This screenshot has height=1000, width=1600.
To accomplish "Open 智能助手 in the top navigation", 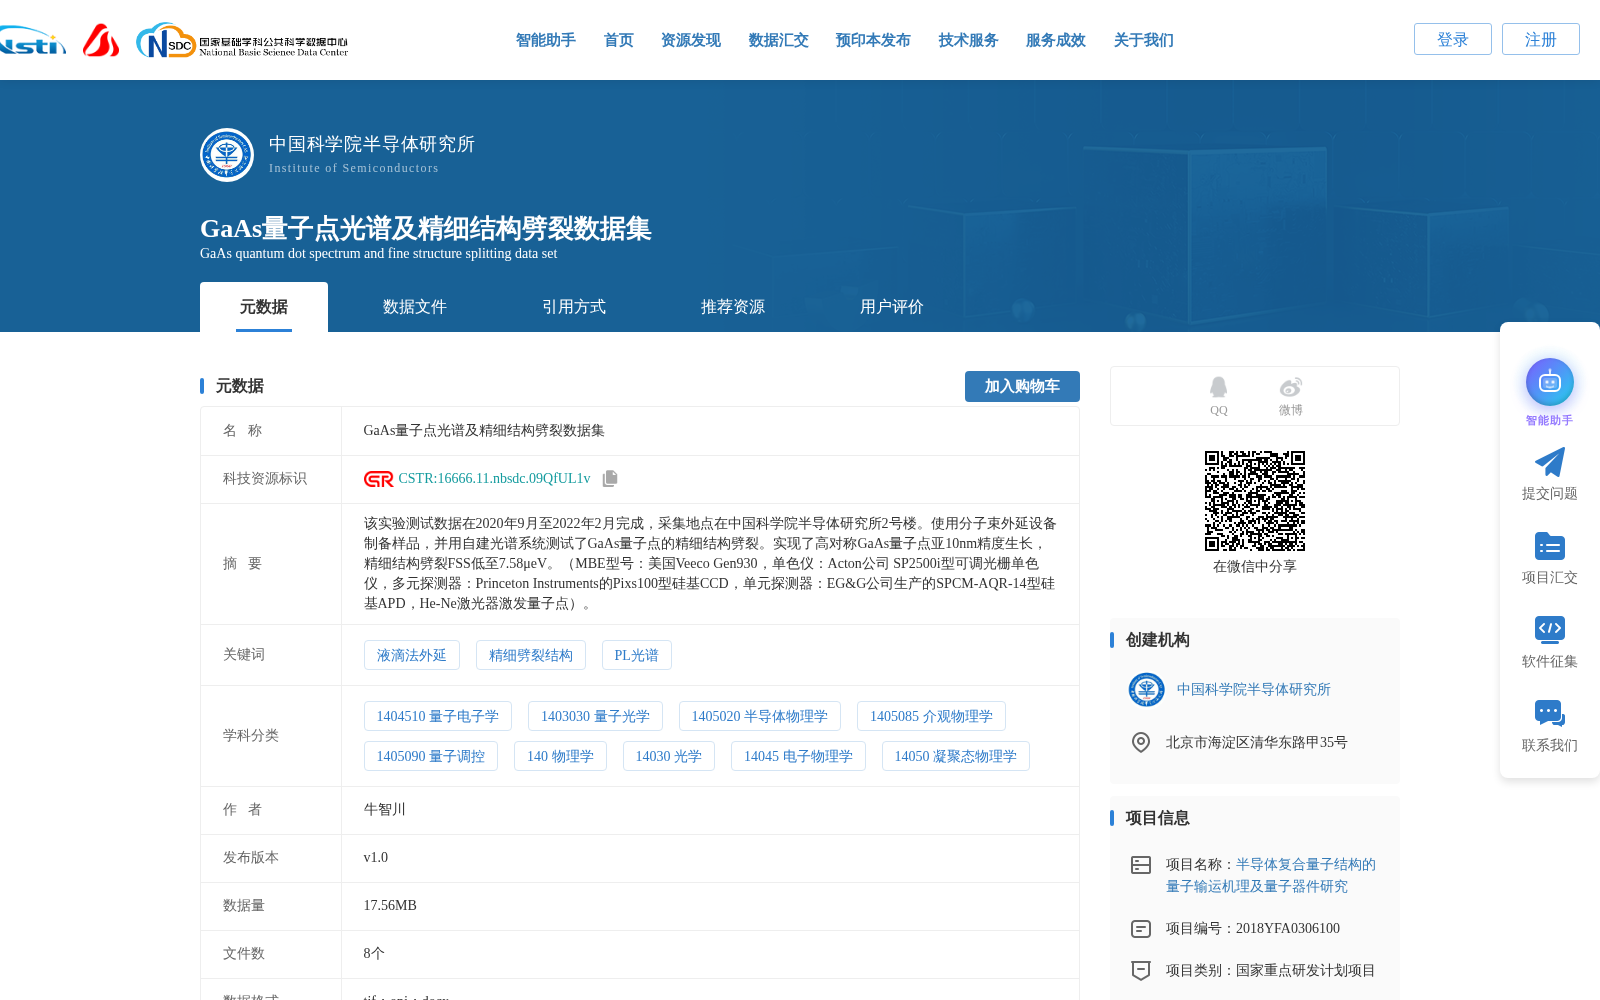I will pos(546,40).
